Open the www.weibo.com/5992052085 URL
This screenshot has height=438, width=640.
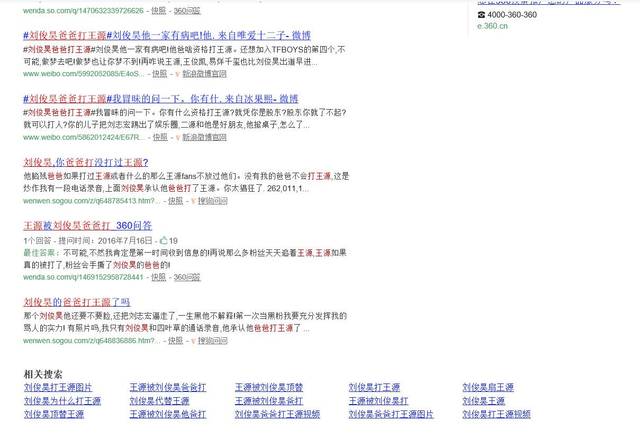pos(84,74)
